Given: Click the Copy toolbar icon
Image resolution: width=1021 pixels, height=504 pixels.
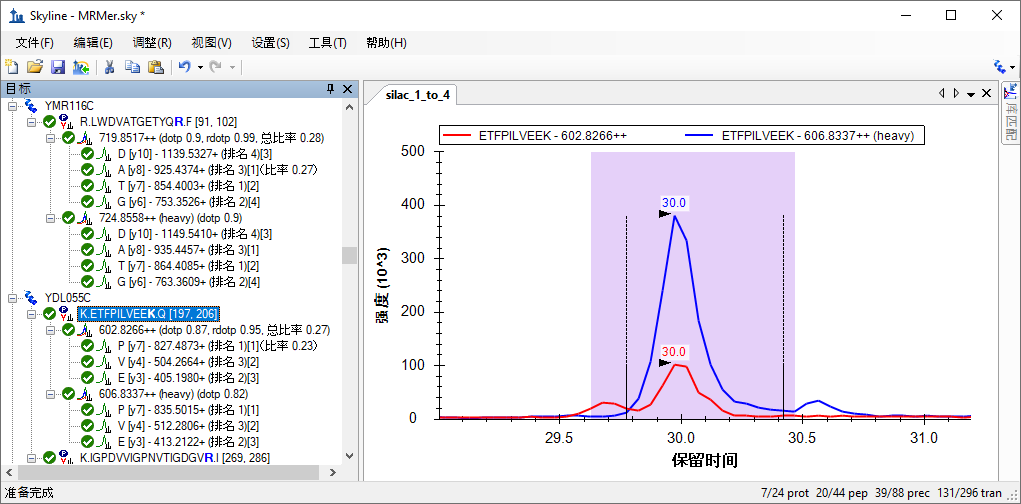Looking at the screenshot, I should 132,66.
